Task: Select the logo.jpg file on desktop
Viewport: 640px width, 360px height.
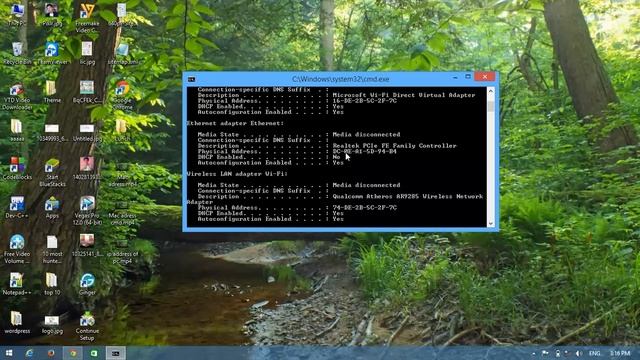Action: click(x=52, y=324)
